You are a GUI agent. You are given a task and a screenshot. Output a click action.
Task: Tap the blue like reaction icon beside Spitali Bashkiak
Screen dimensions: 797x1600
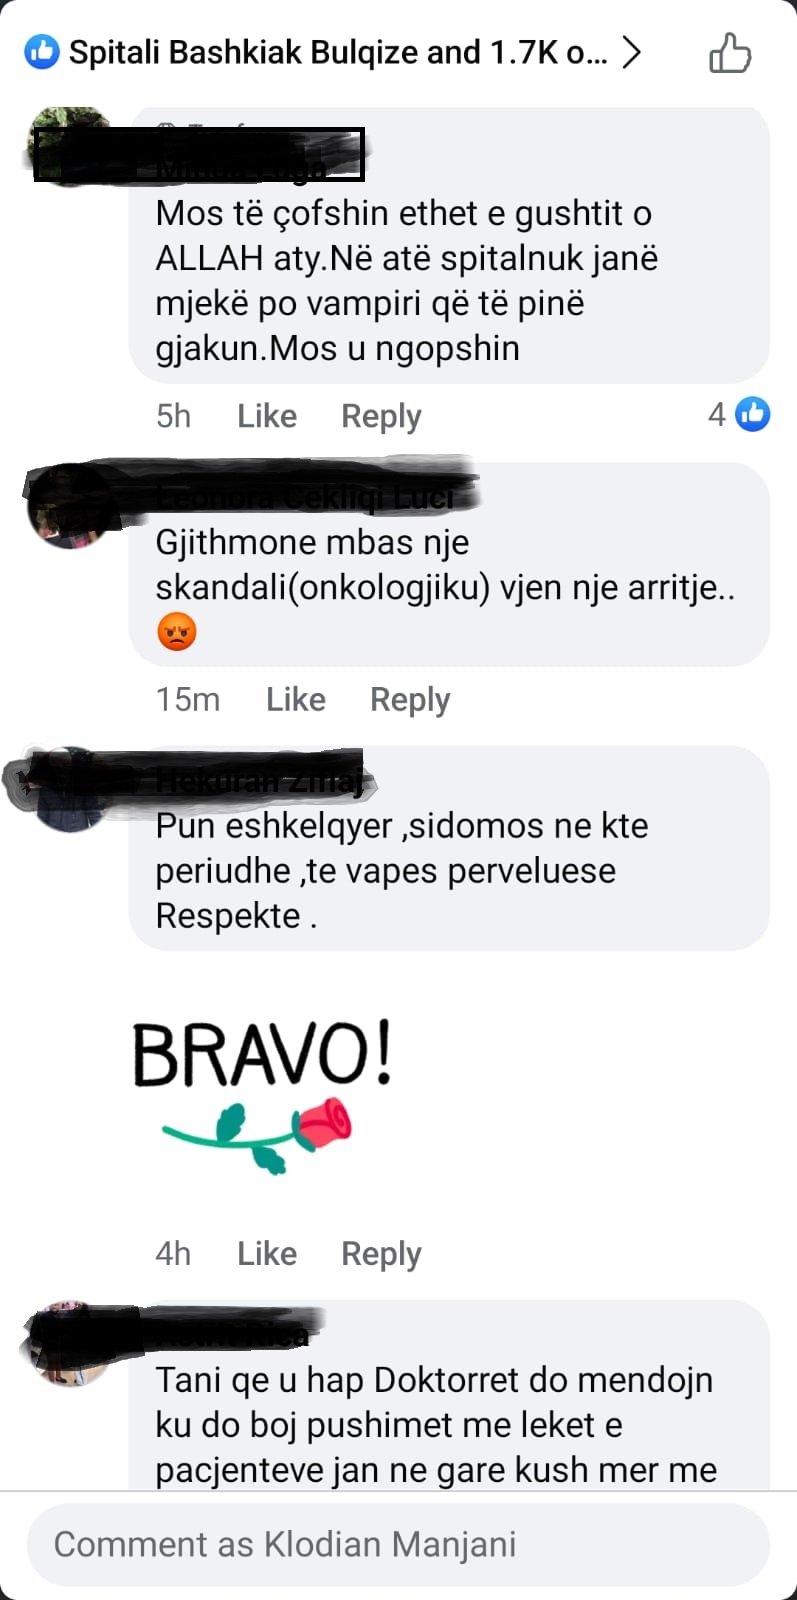pyautogui.click(x=42, y=52)
